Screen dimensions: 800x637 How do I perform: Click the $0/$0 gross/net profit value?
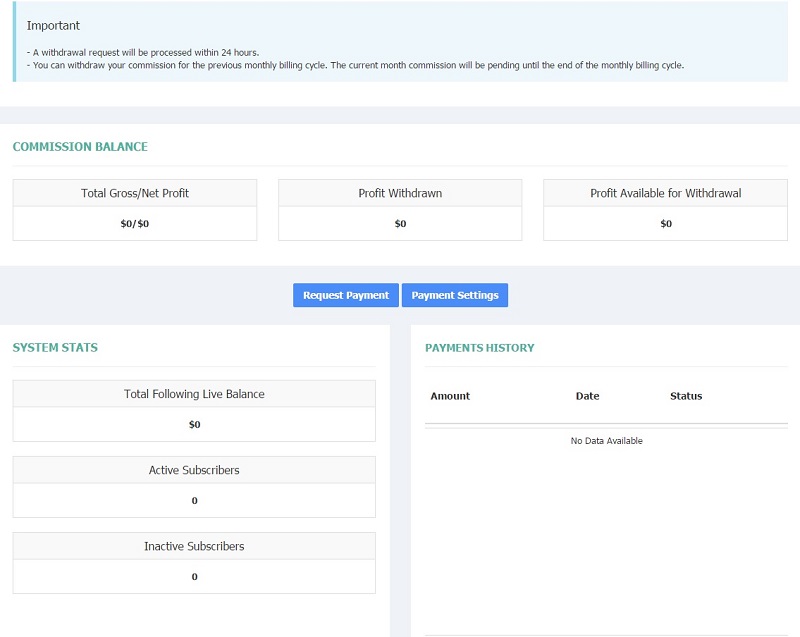pyautogui.click(x=135, y=224)
